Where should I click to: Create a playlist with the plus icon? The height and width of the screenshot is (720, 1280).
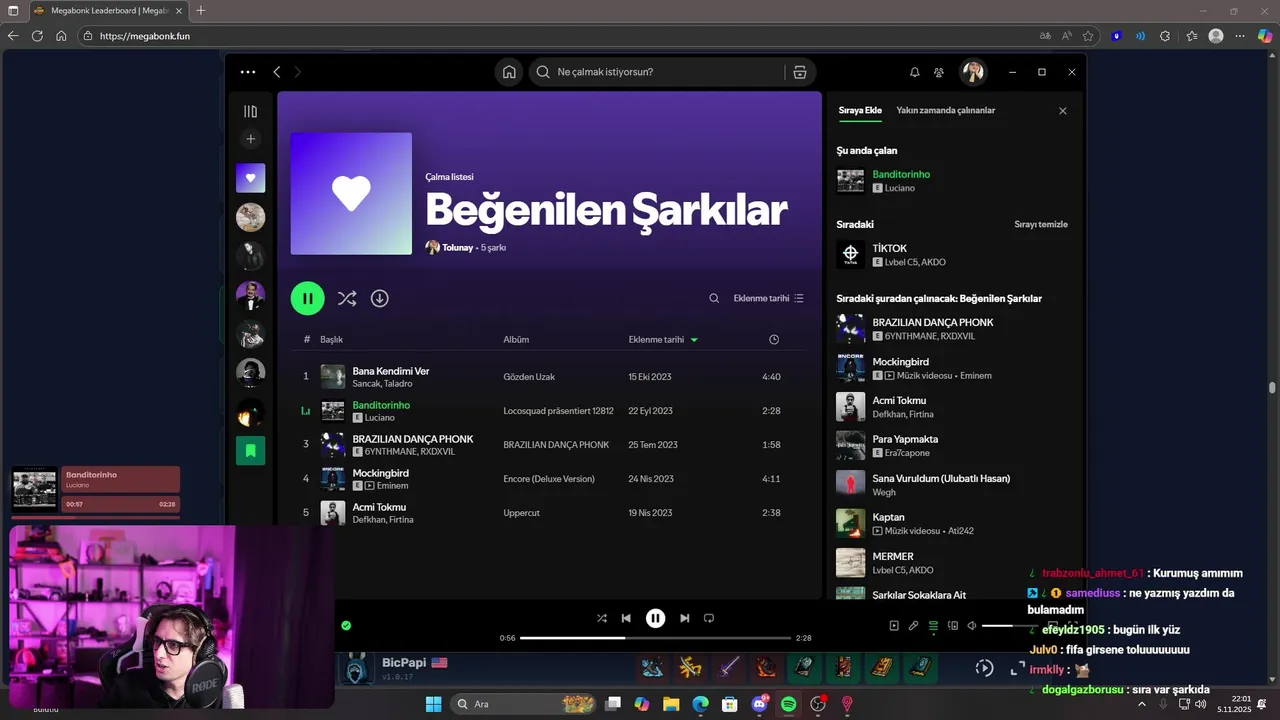(250, 139)
